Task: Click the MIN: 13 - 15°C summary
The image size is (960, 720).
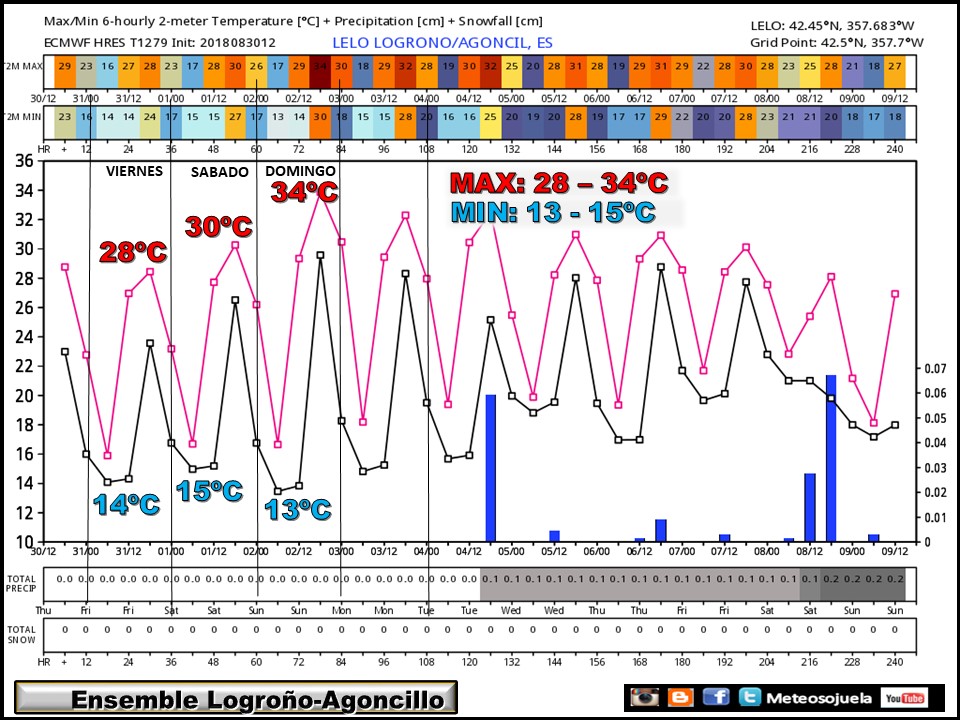Action: 553,212
